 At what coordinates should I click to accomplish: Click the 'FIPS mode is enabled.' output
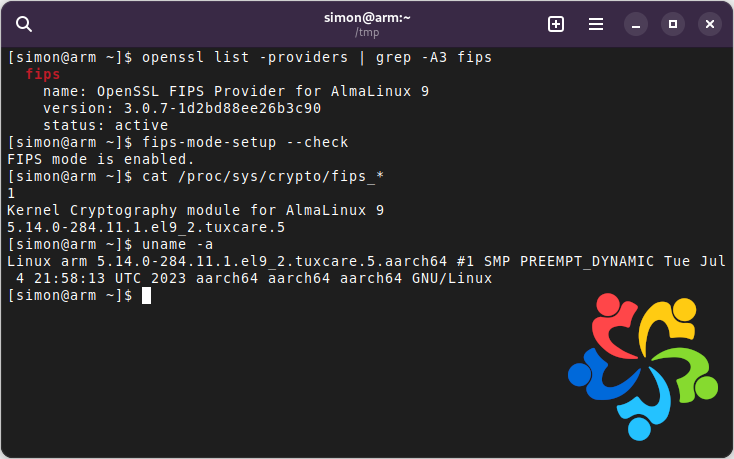click(x=100, y=159)
